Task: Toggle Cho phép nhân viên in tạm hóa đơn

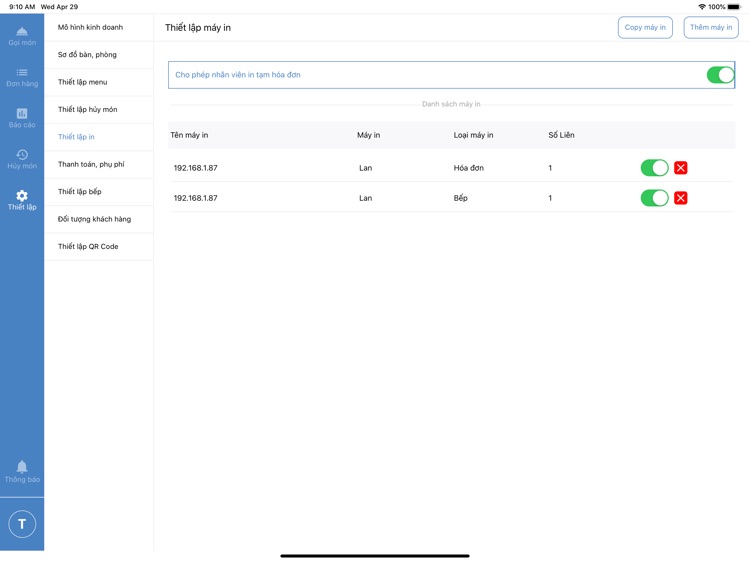Action: pyautogui.click(x=720, y=75)
